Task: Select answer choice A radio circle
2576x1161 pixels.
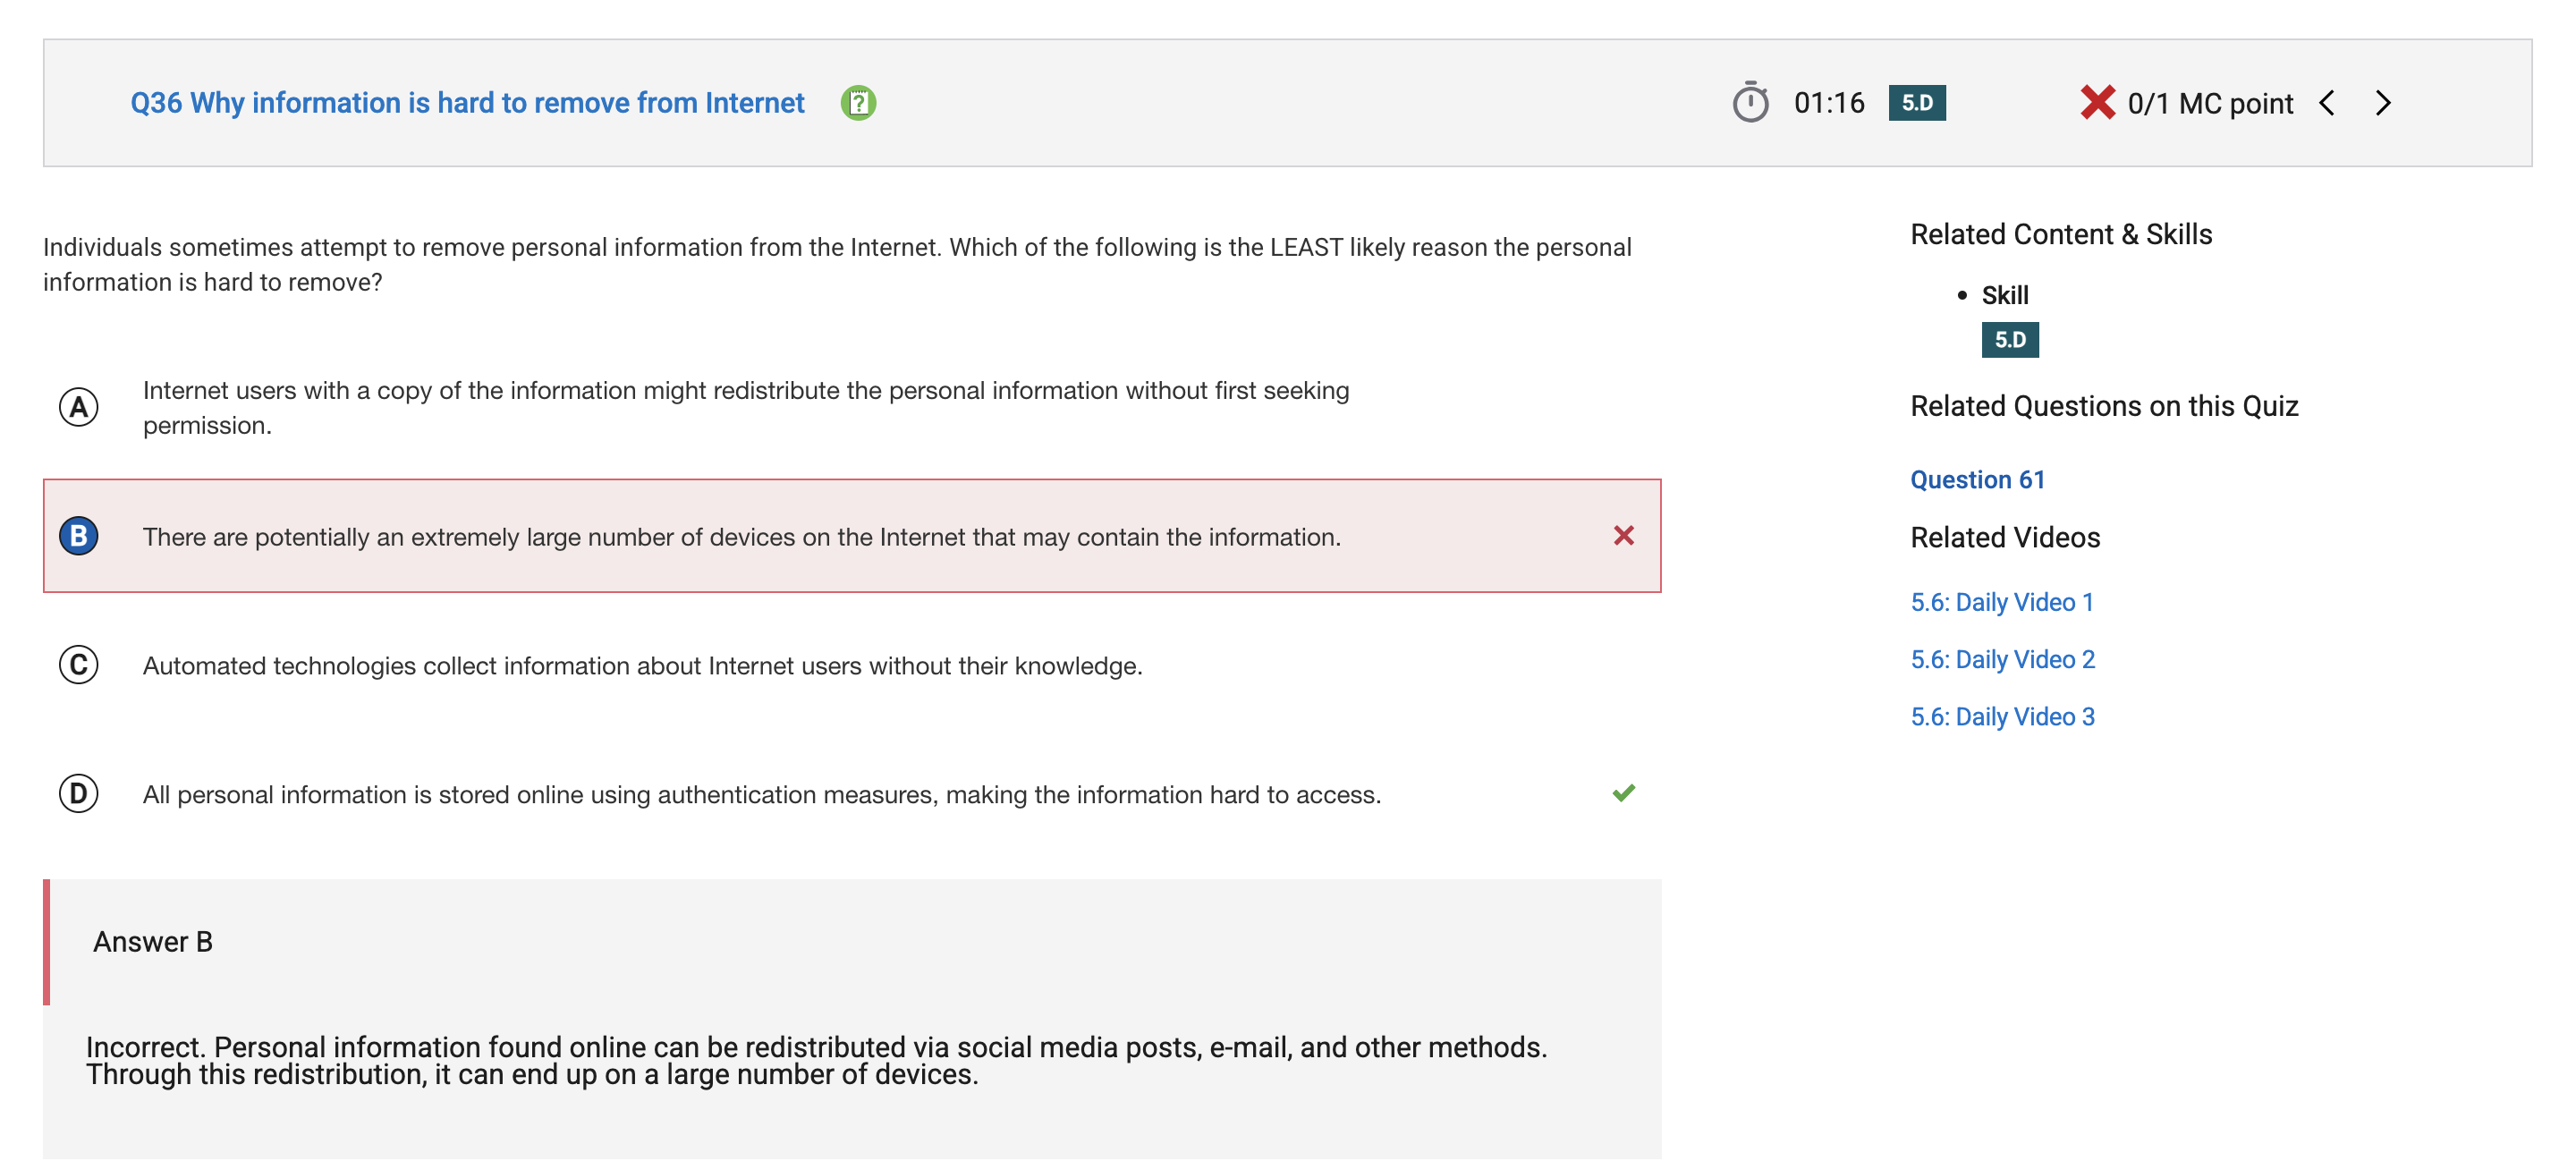Action: click(79, 407)
